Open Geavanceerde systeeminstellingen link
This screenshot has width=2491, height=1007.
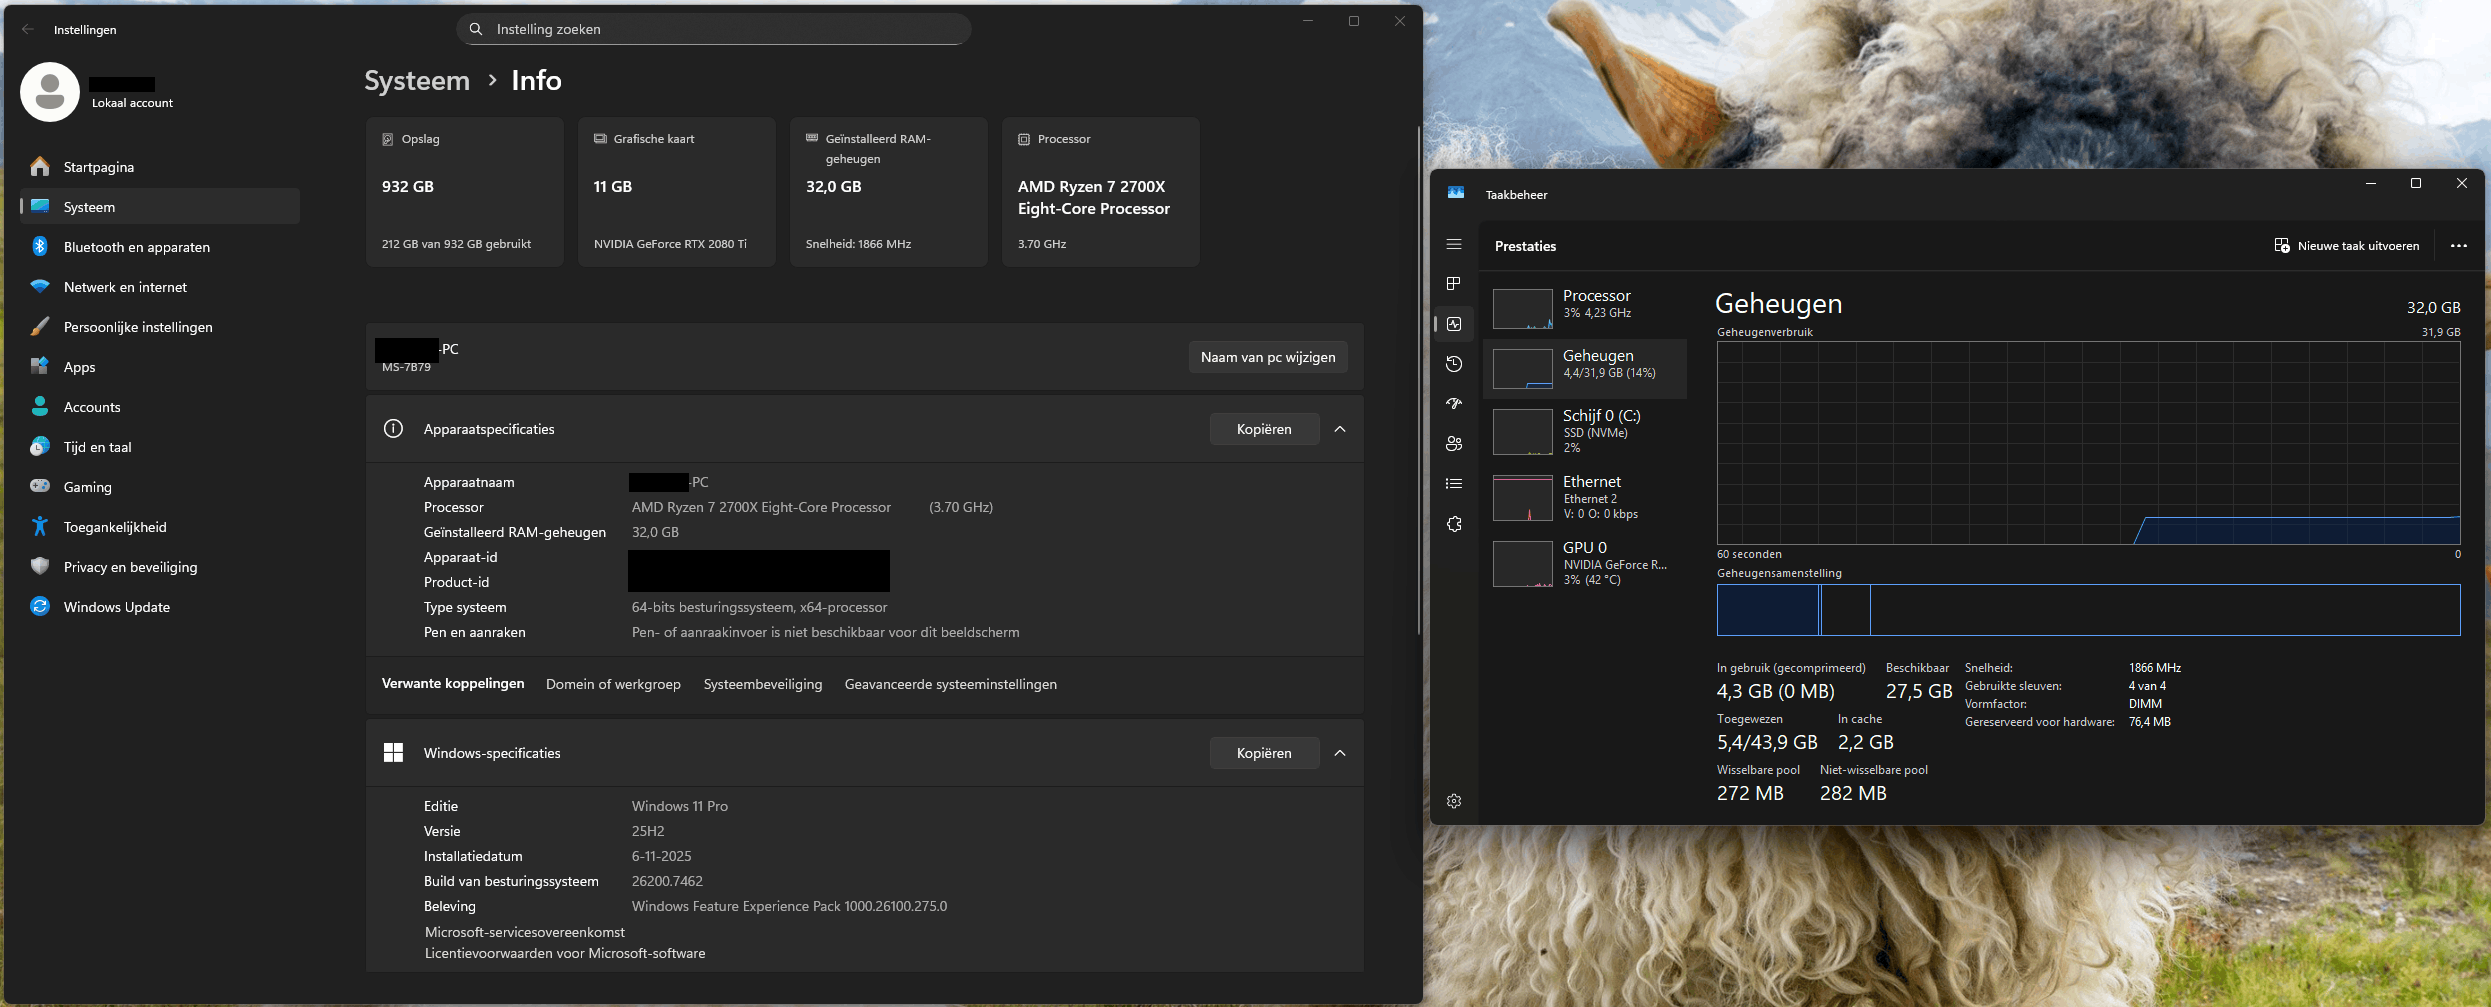[951, 685]
